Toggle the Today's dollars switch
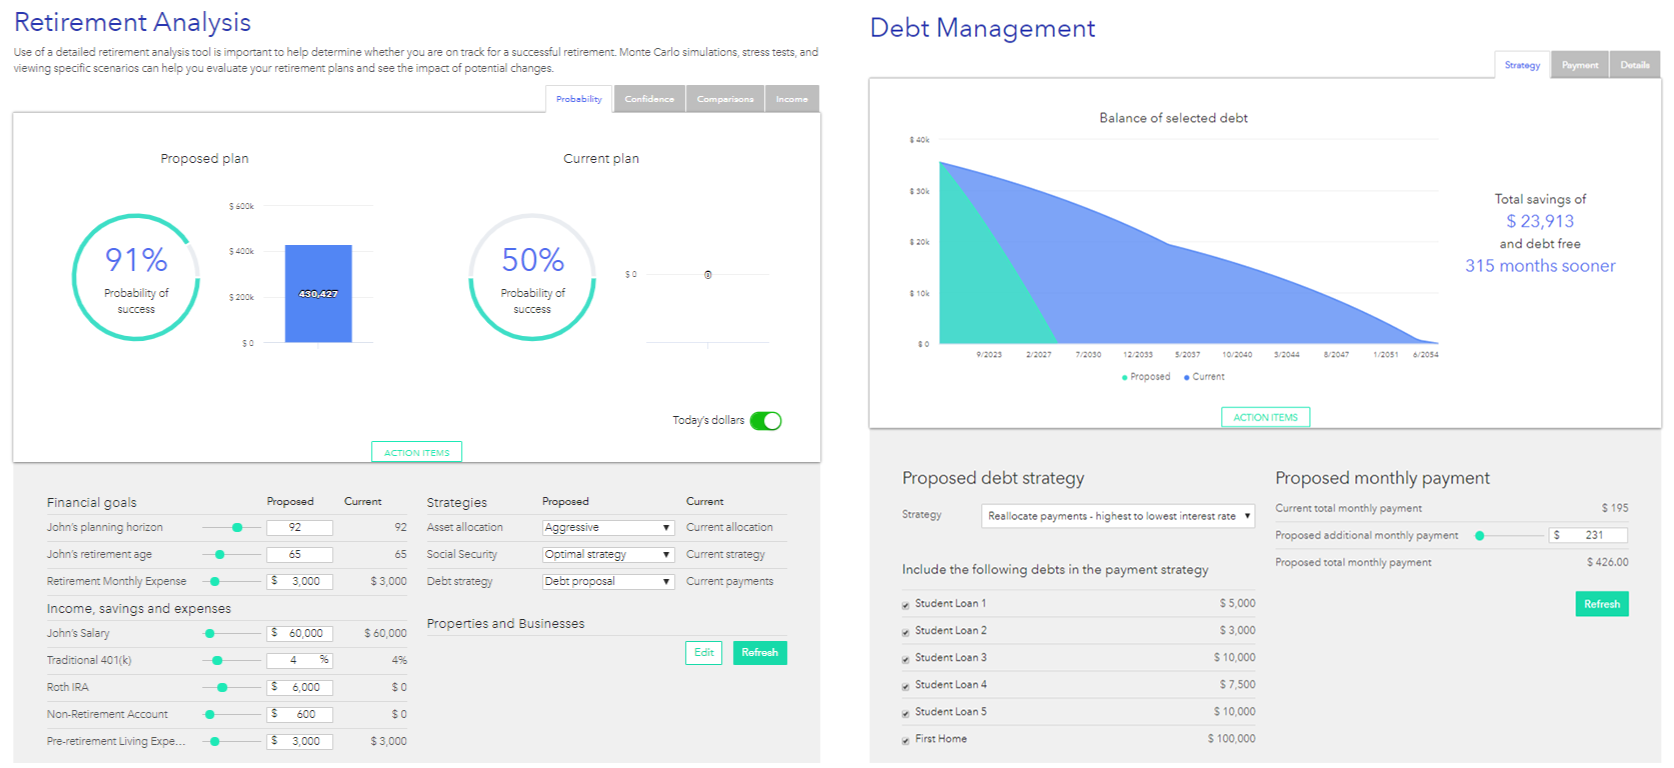Image resolution: width=1674 pixels, height=768 pixels. (x=766, y=421)
